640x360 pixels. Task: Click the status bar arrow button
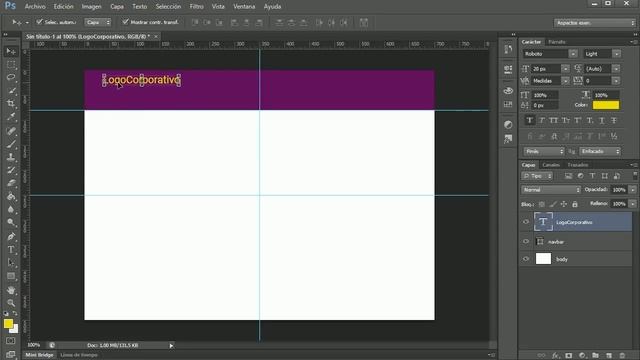[171, 346]
